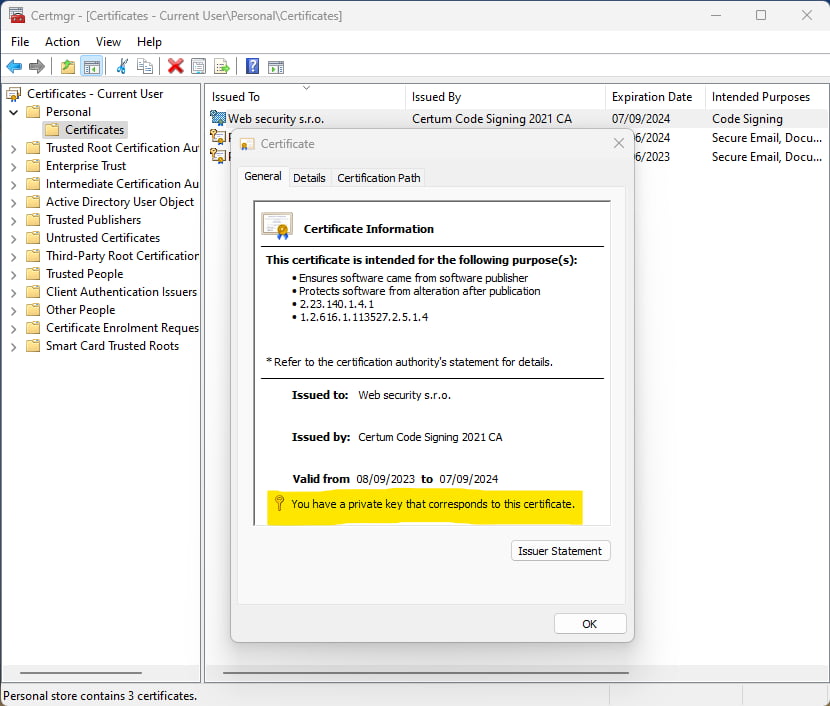Screen dimensions: 830x706
Task: Switch to the Details tab
Action: (309, 178)
